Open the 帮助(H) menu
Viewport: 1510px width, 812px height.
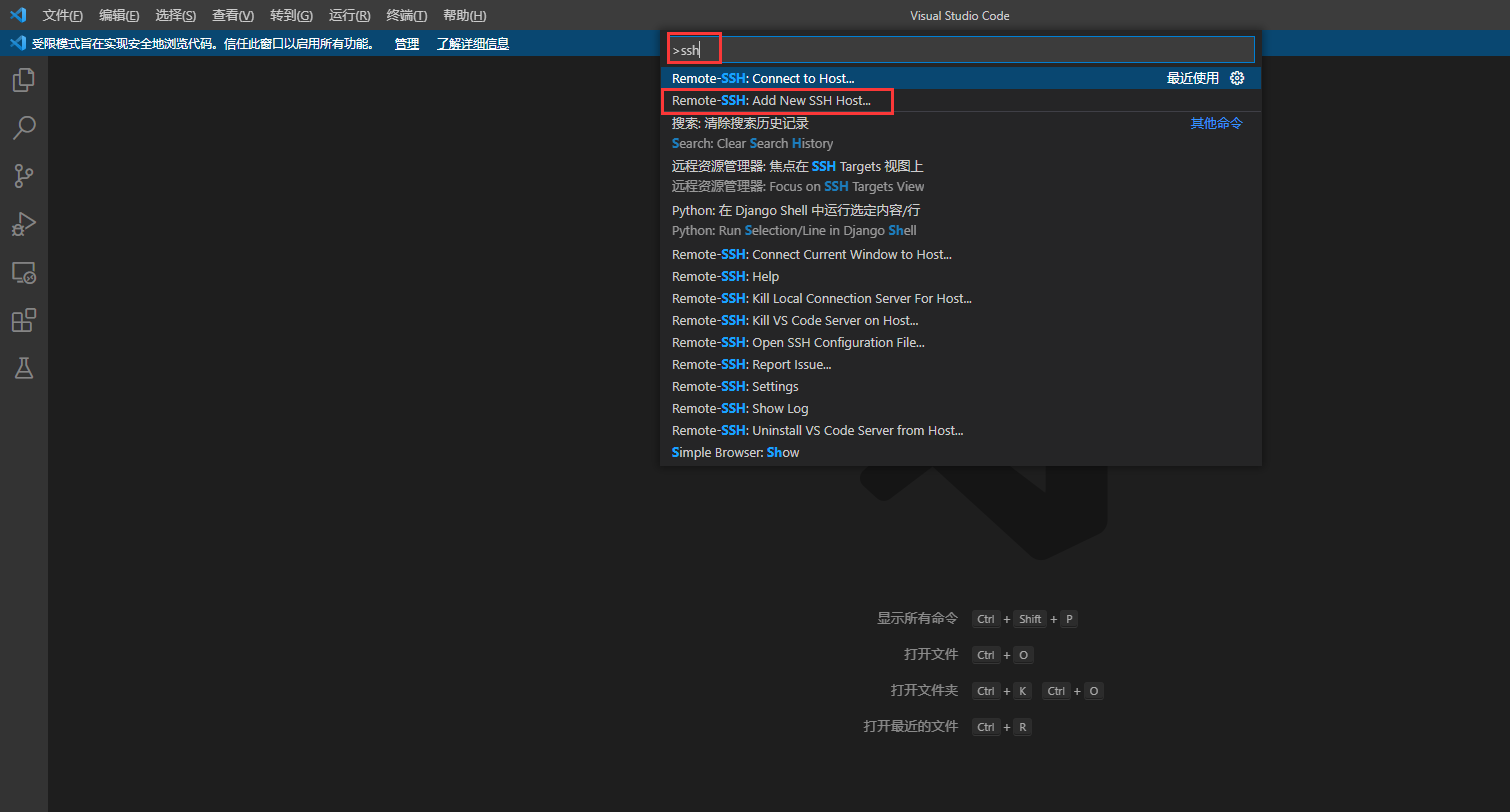(x=464, y=16)
